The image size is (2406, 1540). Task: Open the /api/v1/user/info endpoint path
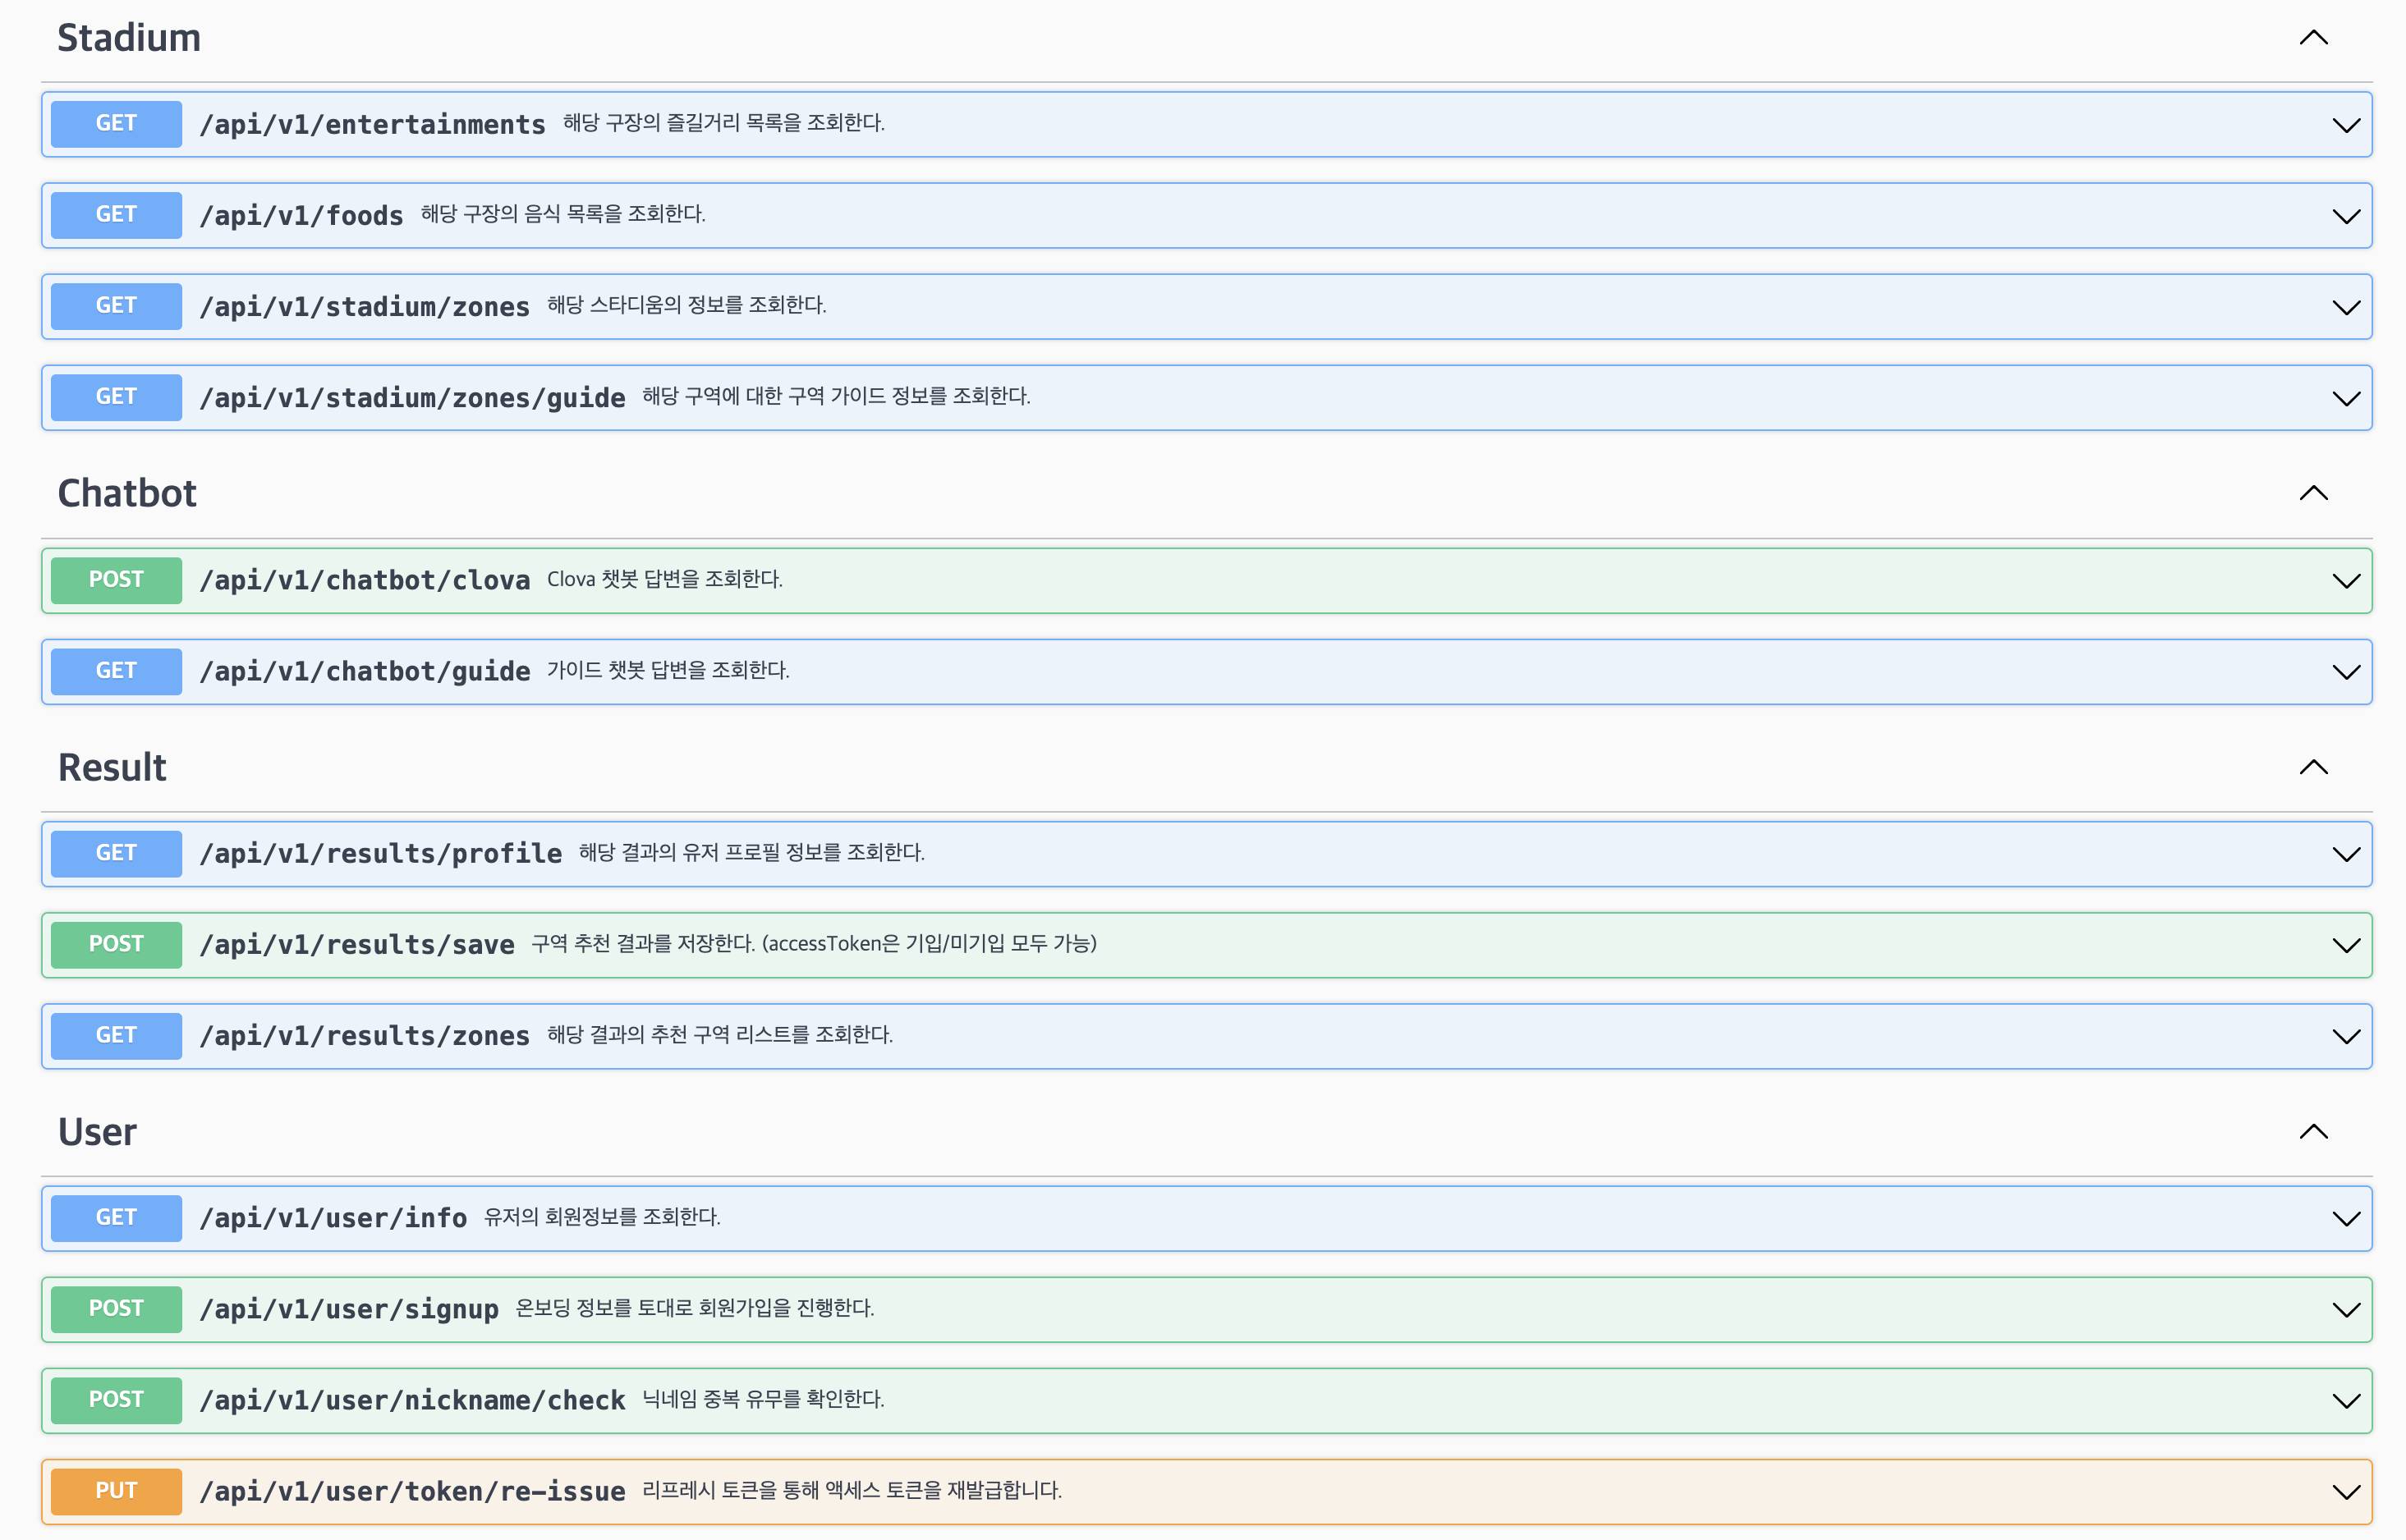coord(333,1218)
